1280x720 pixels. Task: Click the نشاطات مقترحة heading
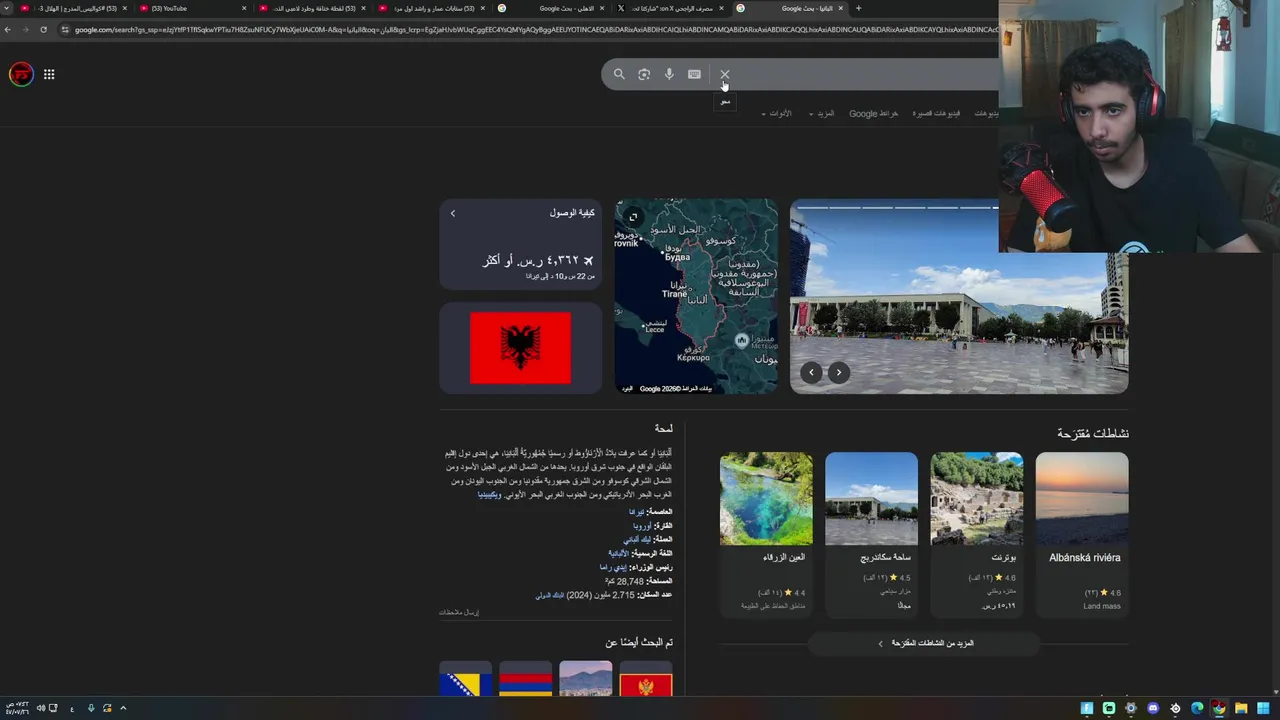click(x=1093, y=433)
